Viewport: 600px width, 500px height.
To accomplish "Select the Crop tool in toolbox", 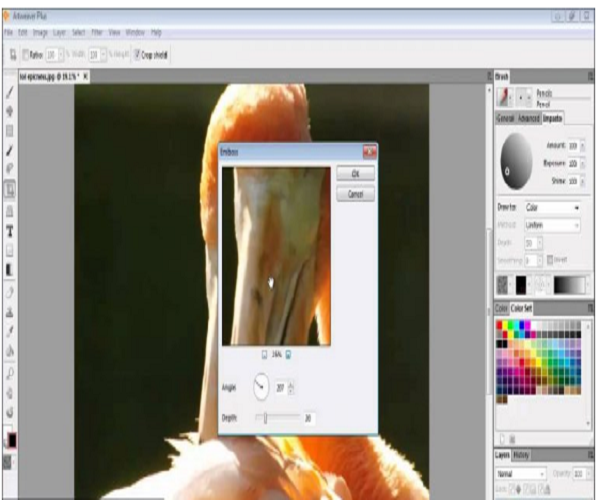I will 10,189.
